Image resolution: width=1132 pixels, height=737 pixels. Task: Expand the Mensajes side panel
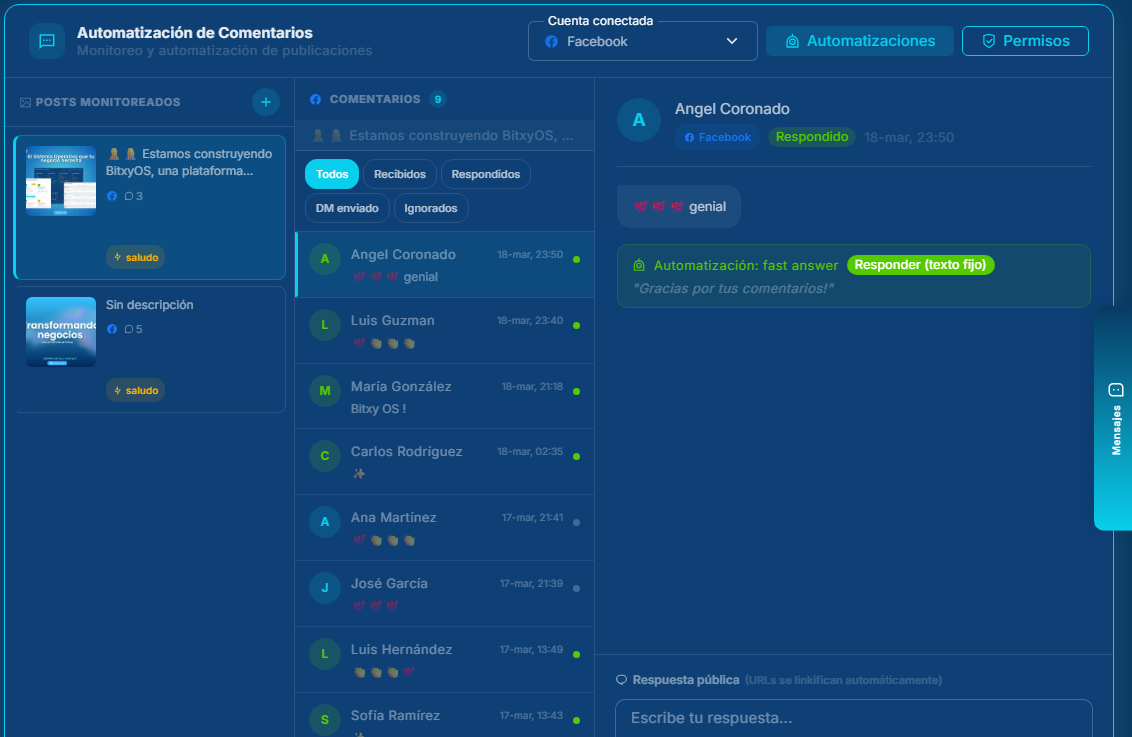coord(1114,417)
